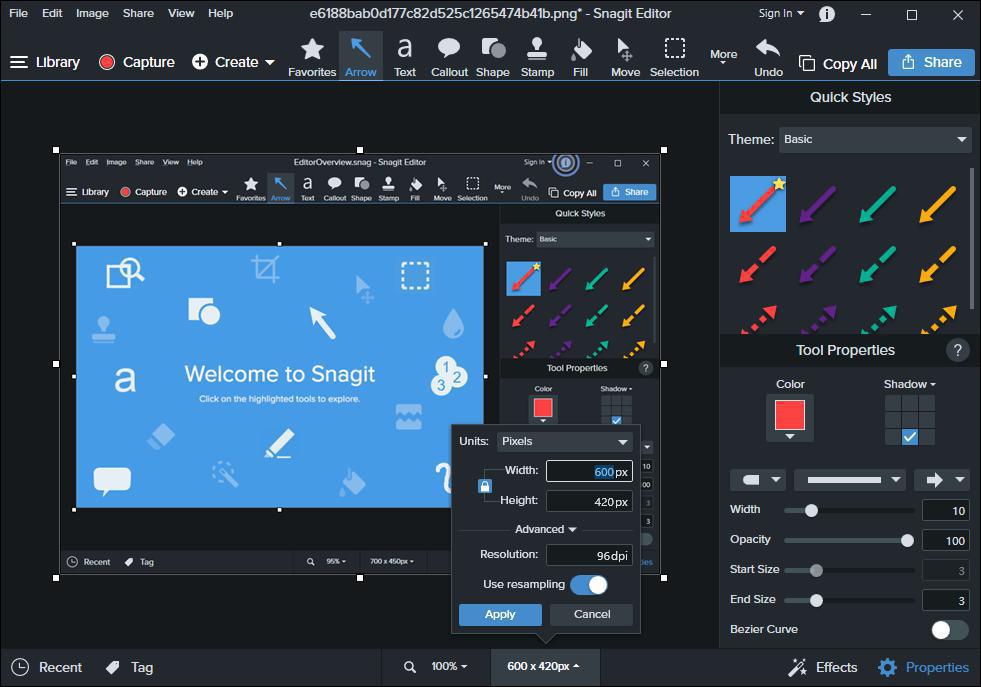Viewport: 981px width, 687px height.
Task: Select the Callout tool
Action: 449,58
